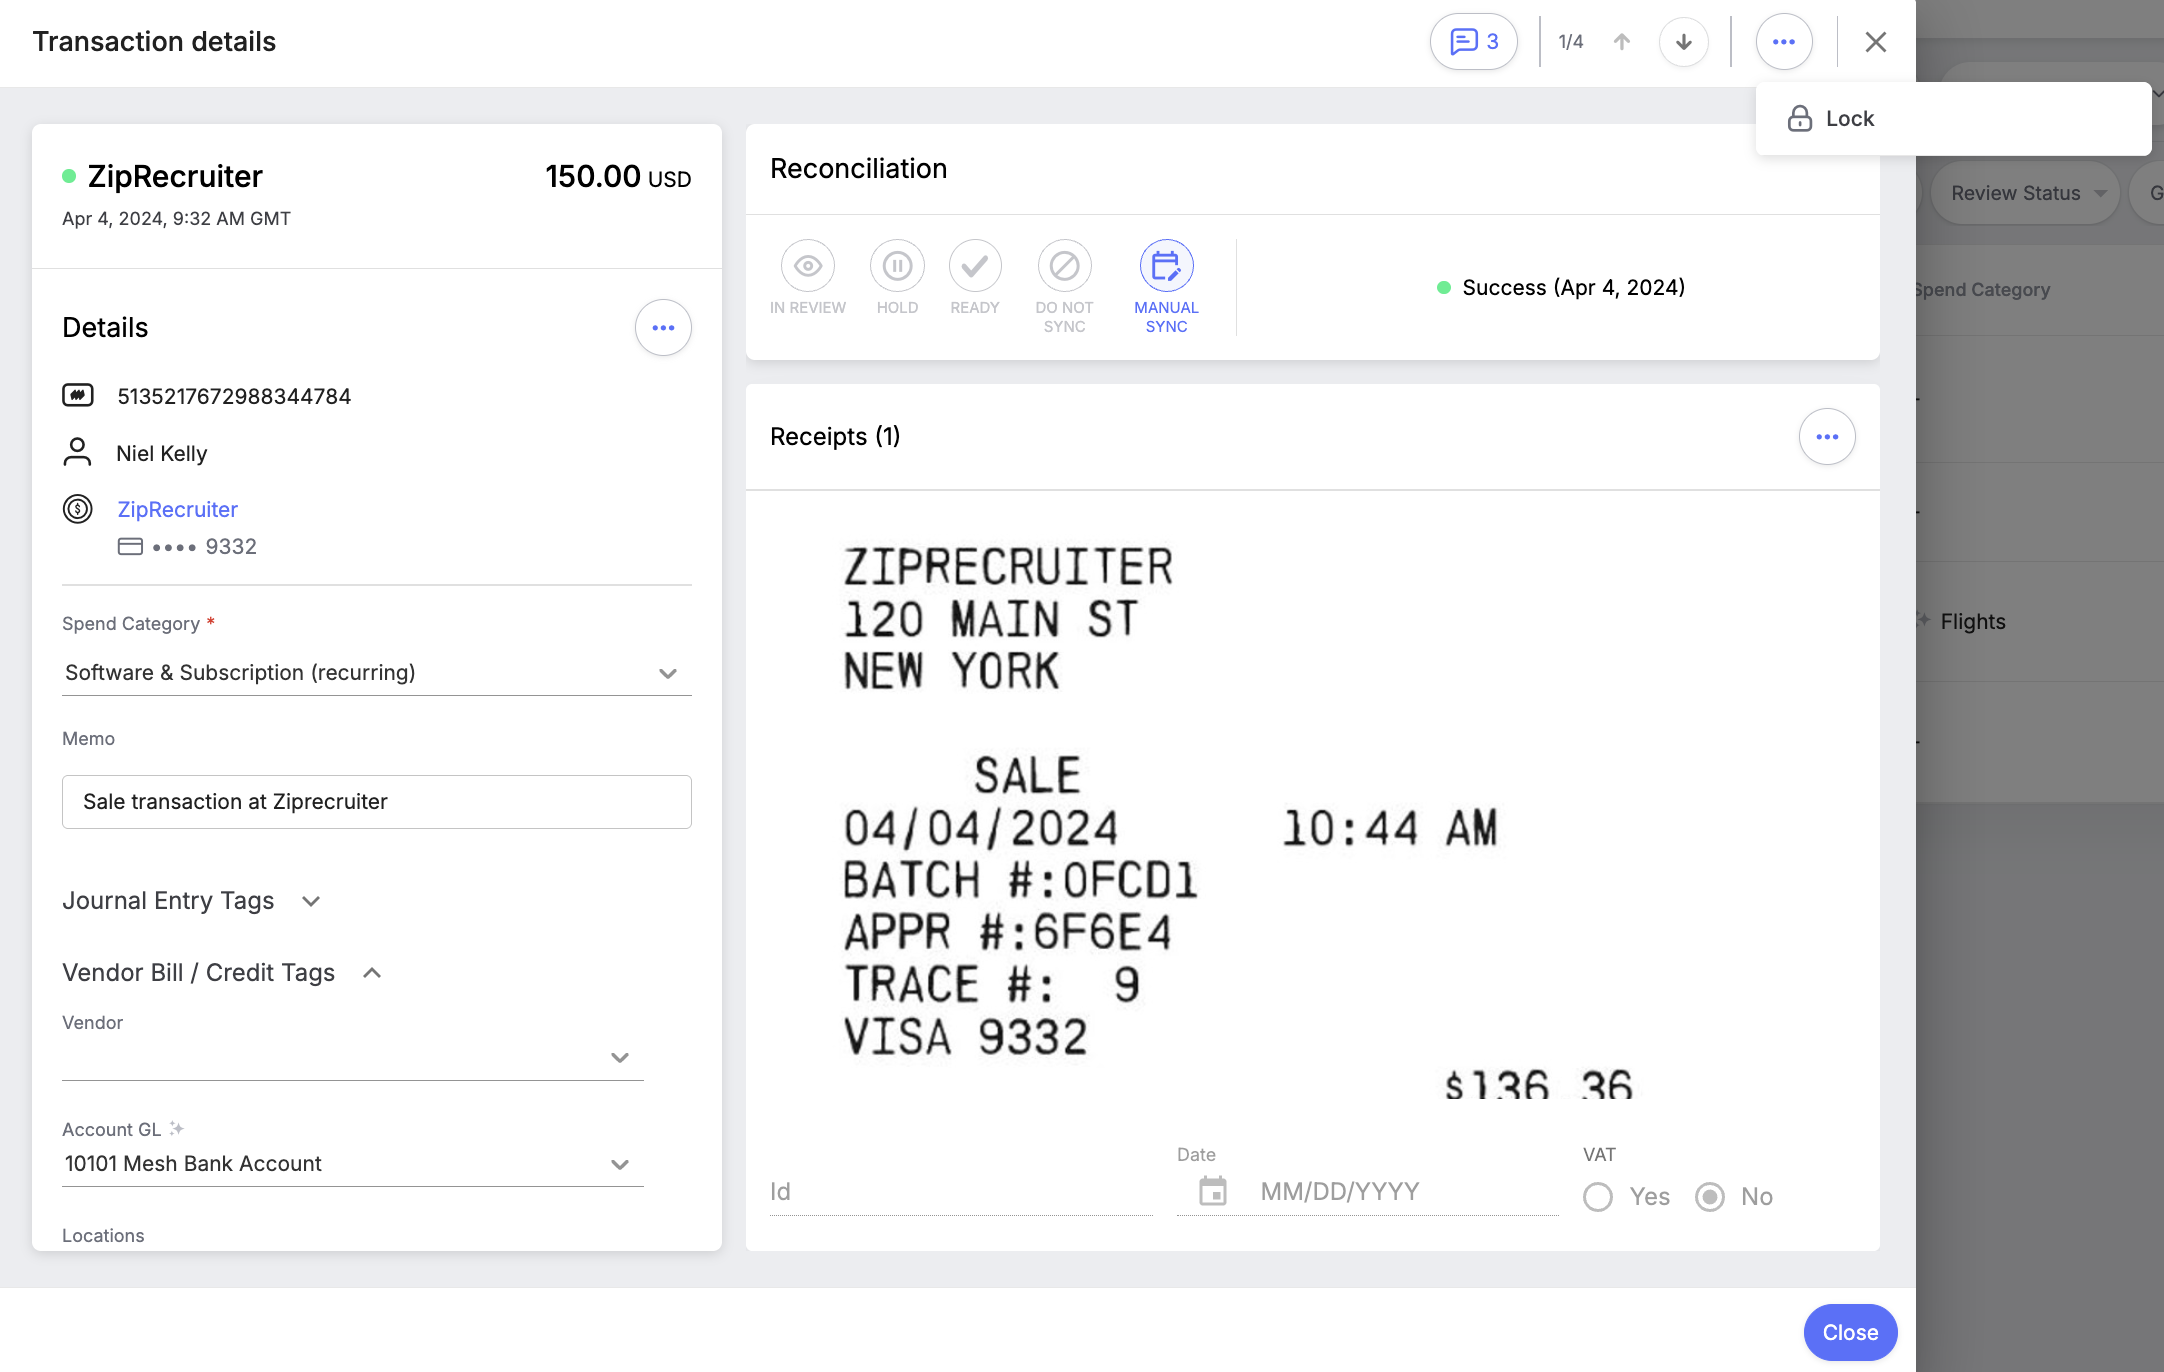This screenshot has width=2164, height=1372.
Task: Select VAT Yes radio button
Action: pyautogui.click(x=1598, y=1197)
